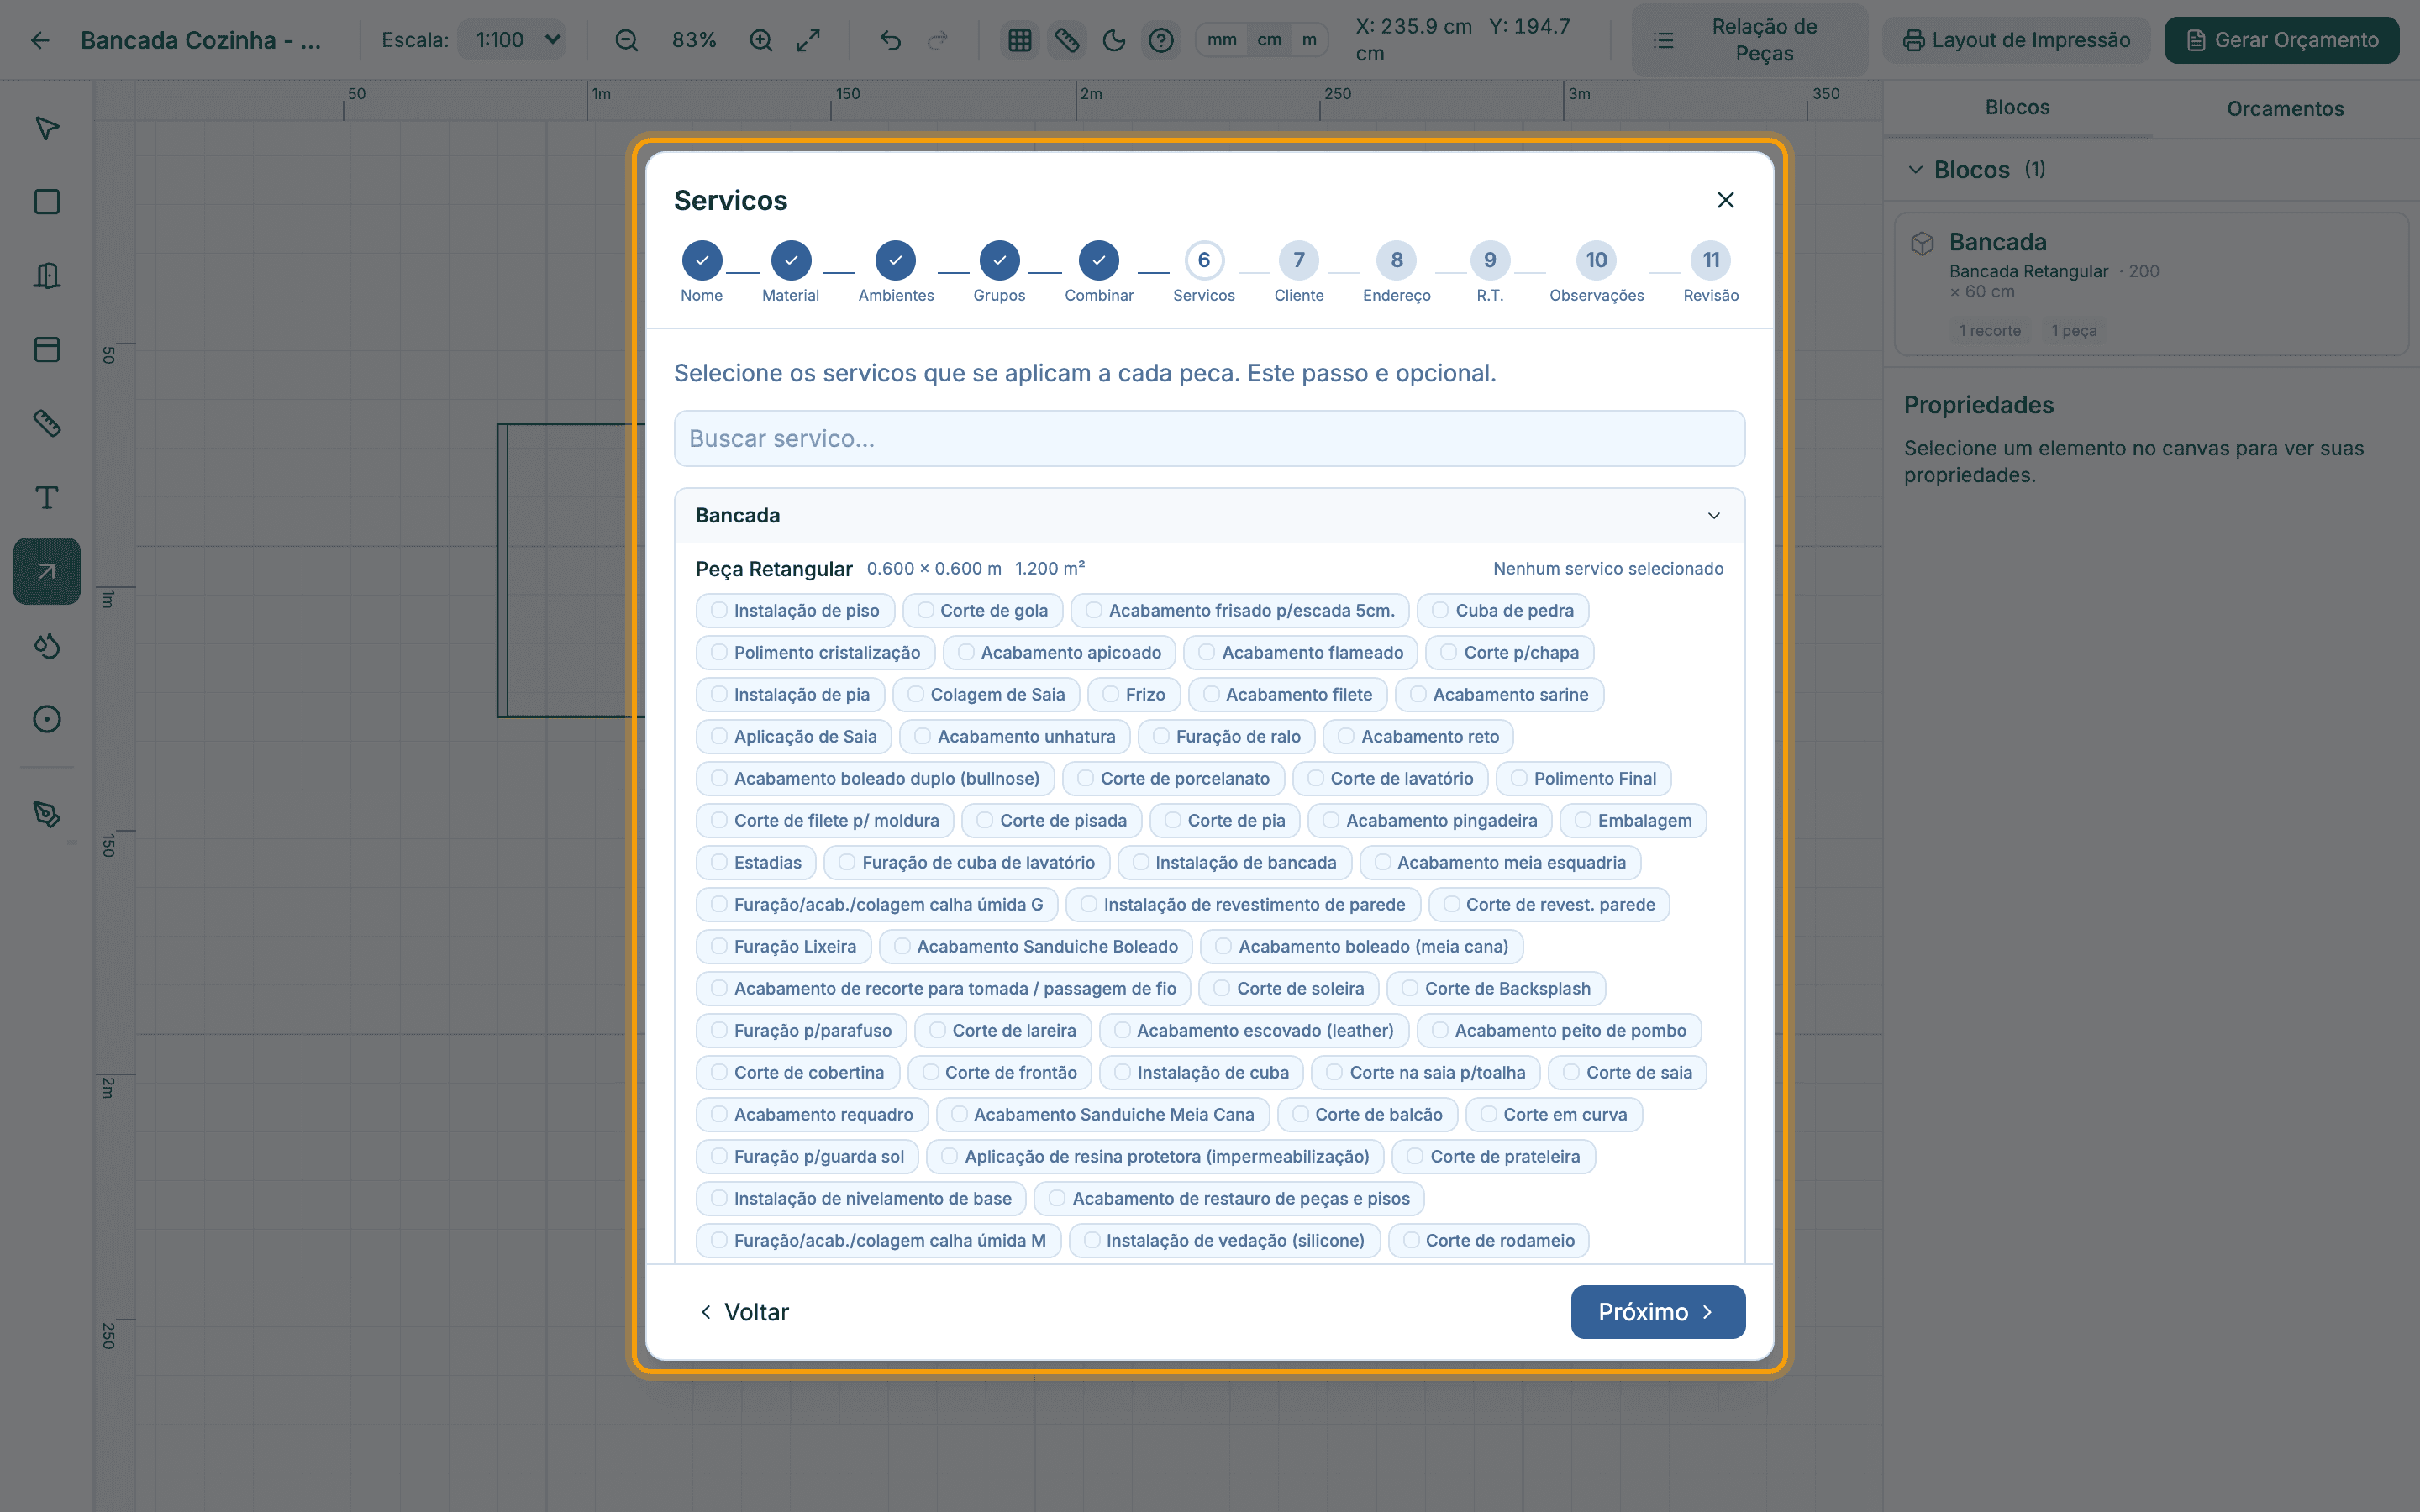
Task: Go to step 9 R.T.
Action: pos(1490,260)
